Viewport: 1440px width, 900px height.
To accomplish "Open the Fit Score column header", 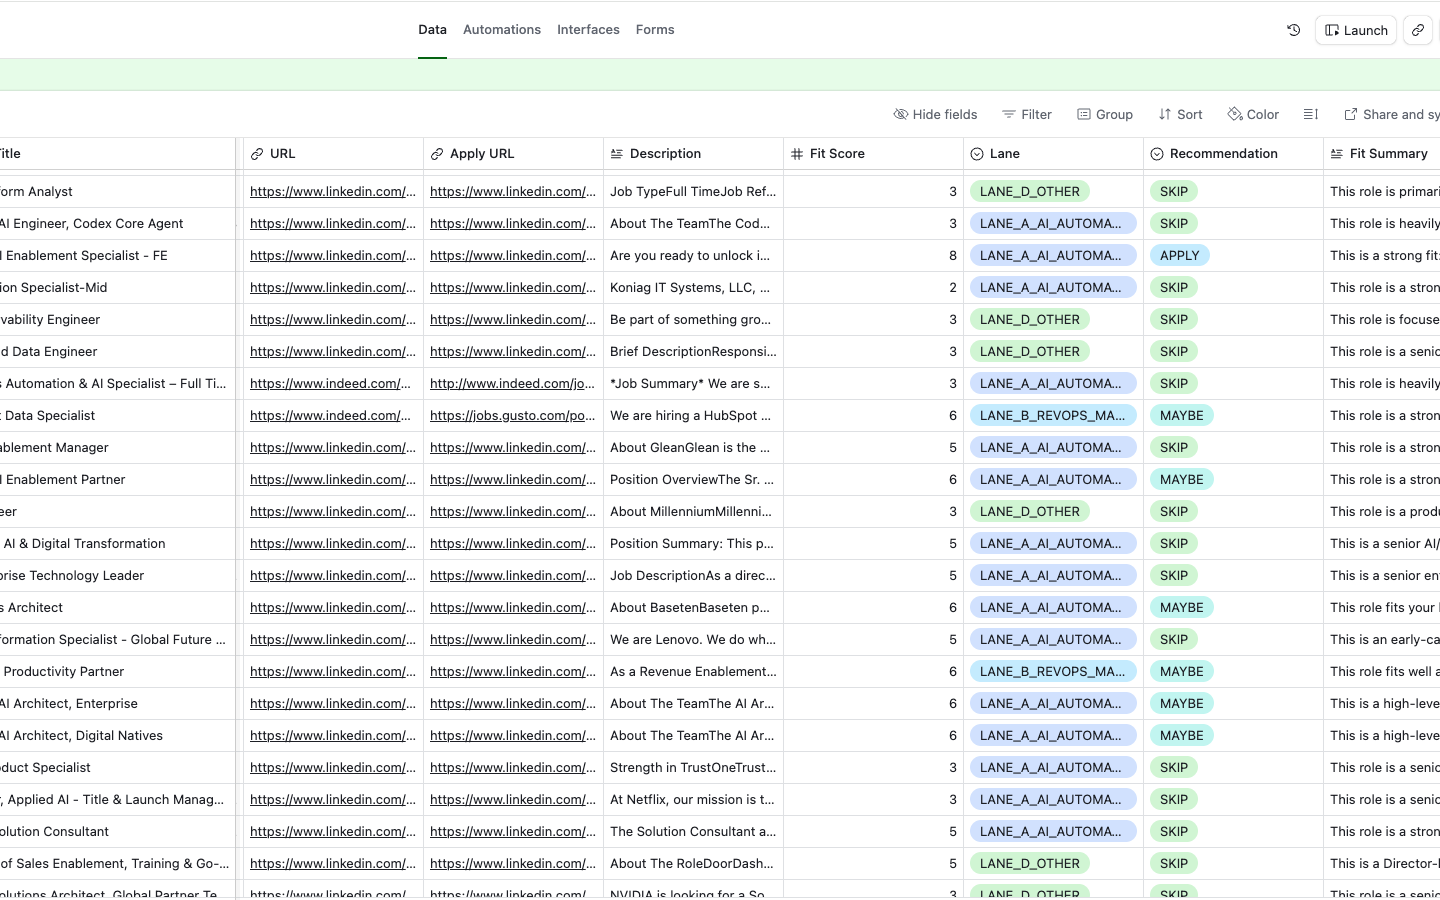I will click(873, 153).
